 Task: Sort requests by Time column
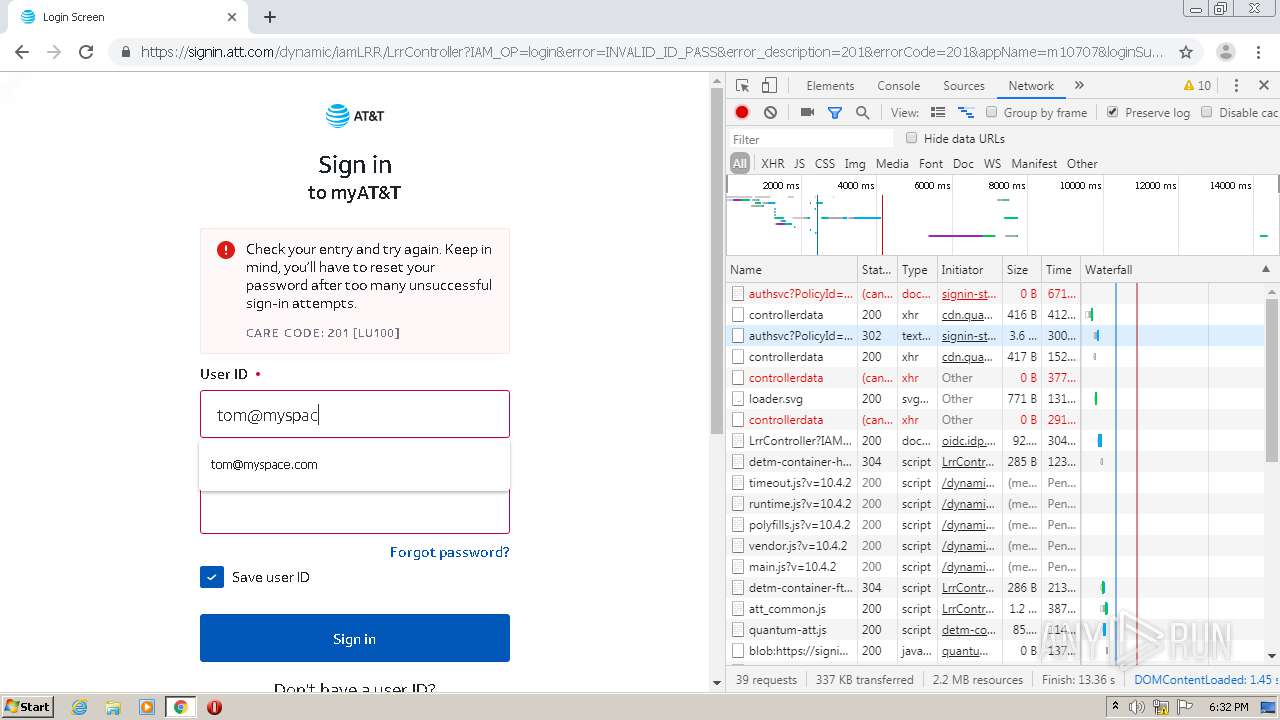click(x=1060, y=270)
